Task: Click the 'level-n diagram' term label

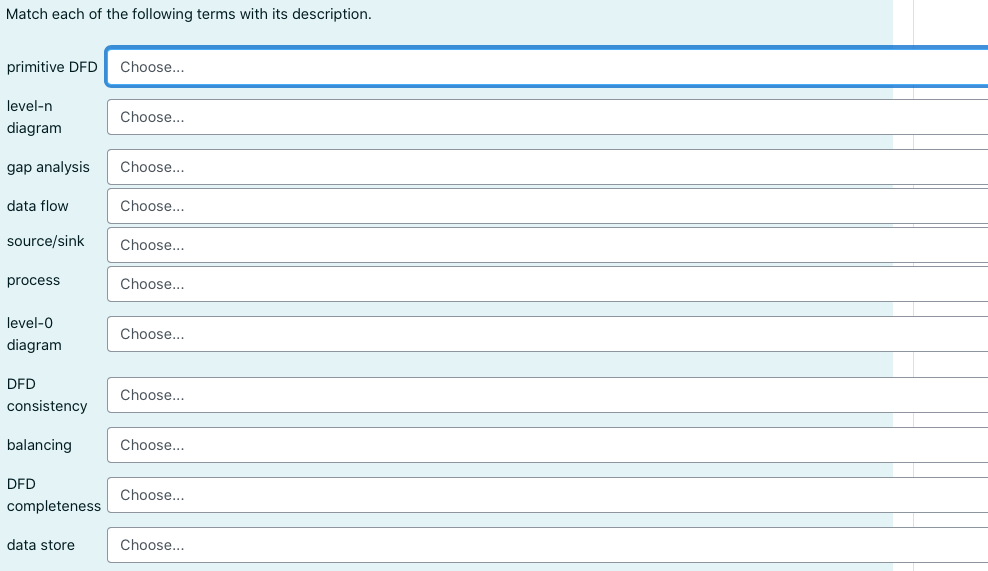Action: 34,117
